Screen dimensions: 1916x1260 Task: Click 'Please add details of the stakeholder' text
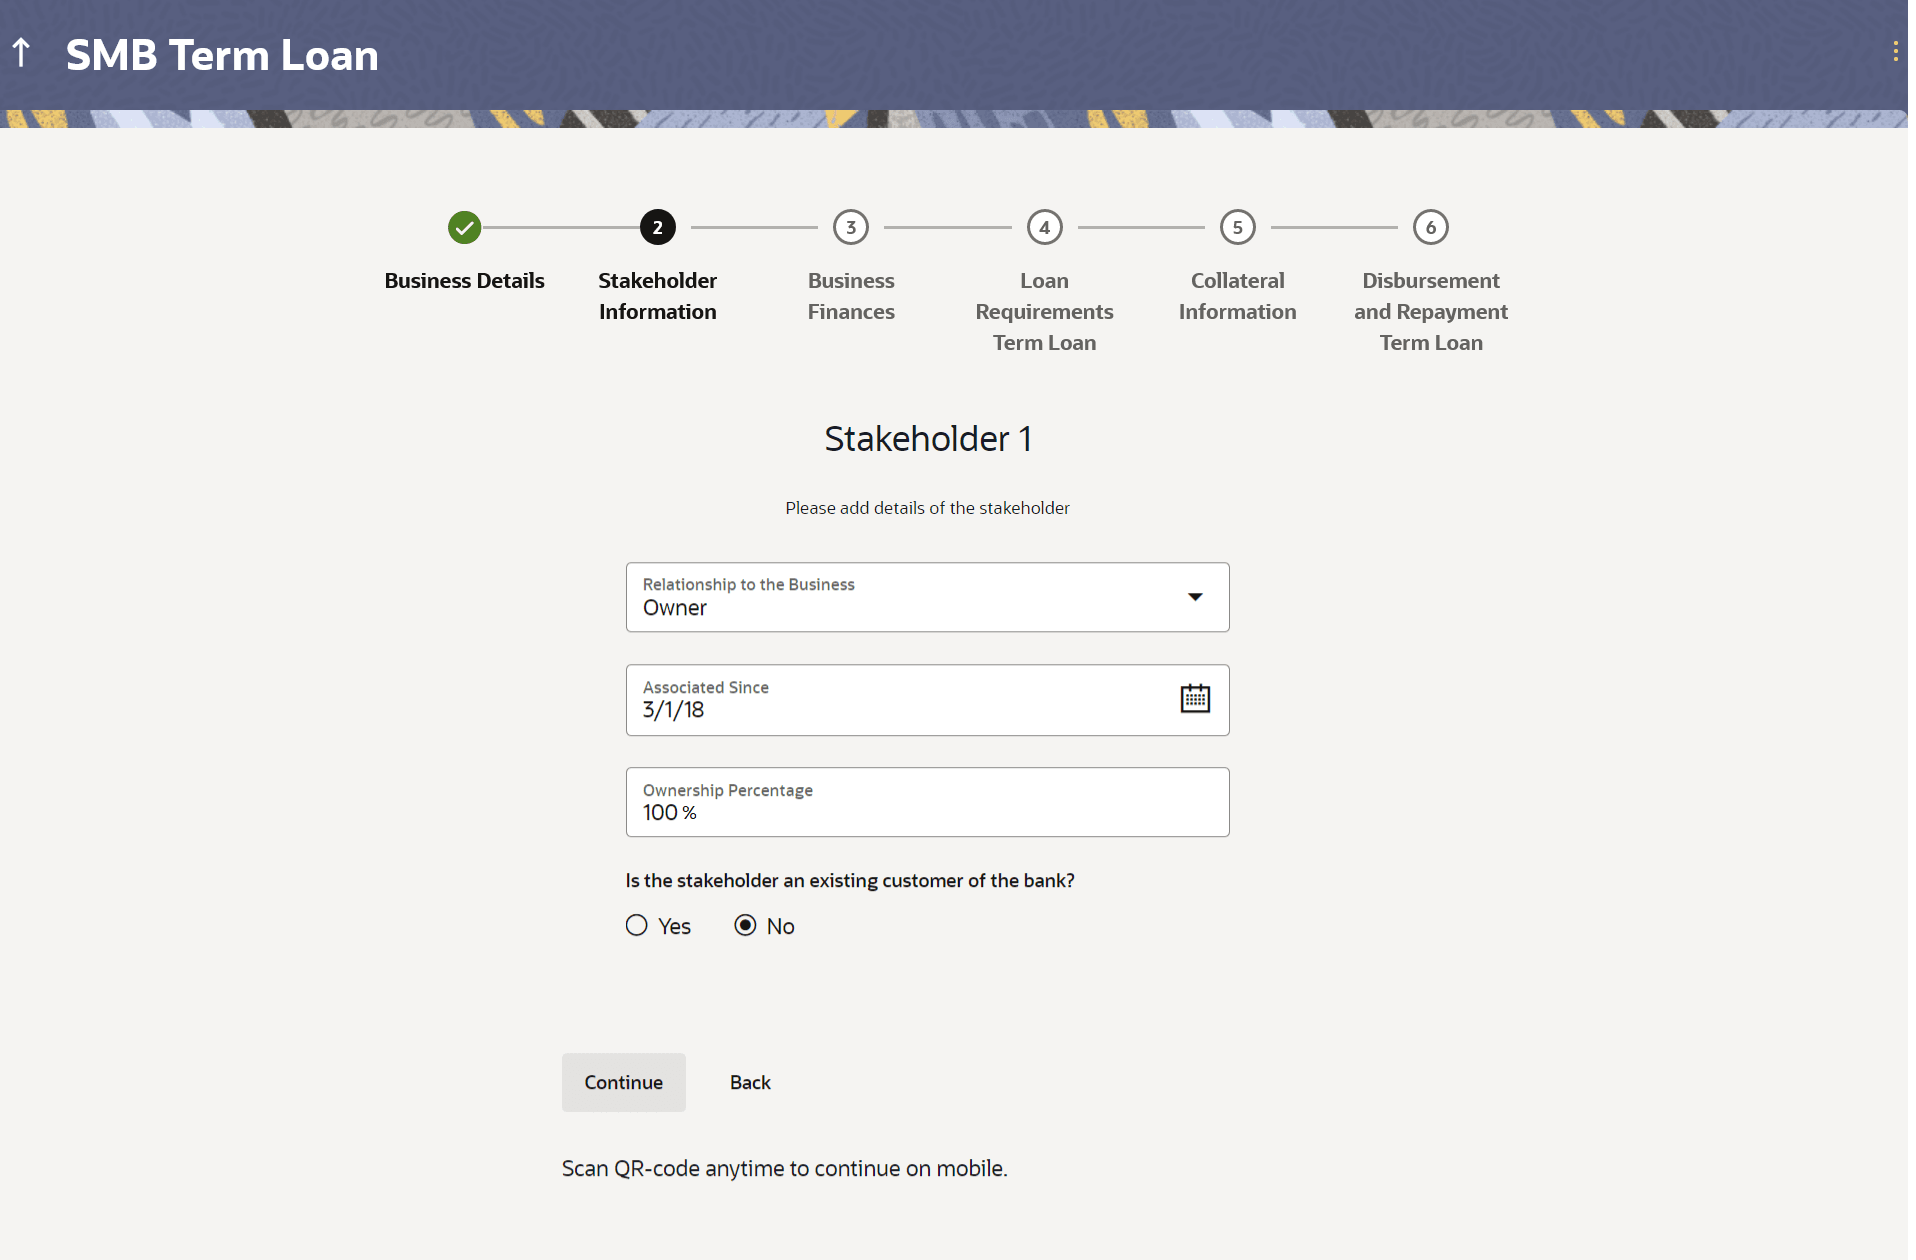(x=927, y=508)
